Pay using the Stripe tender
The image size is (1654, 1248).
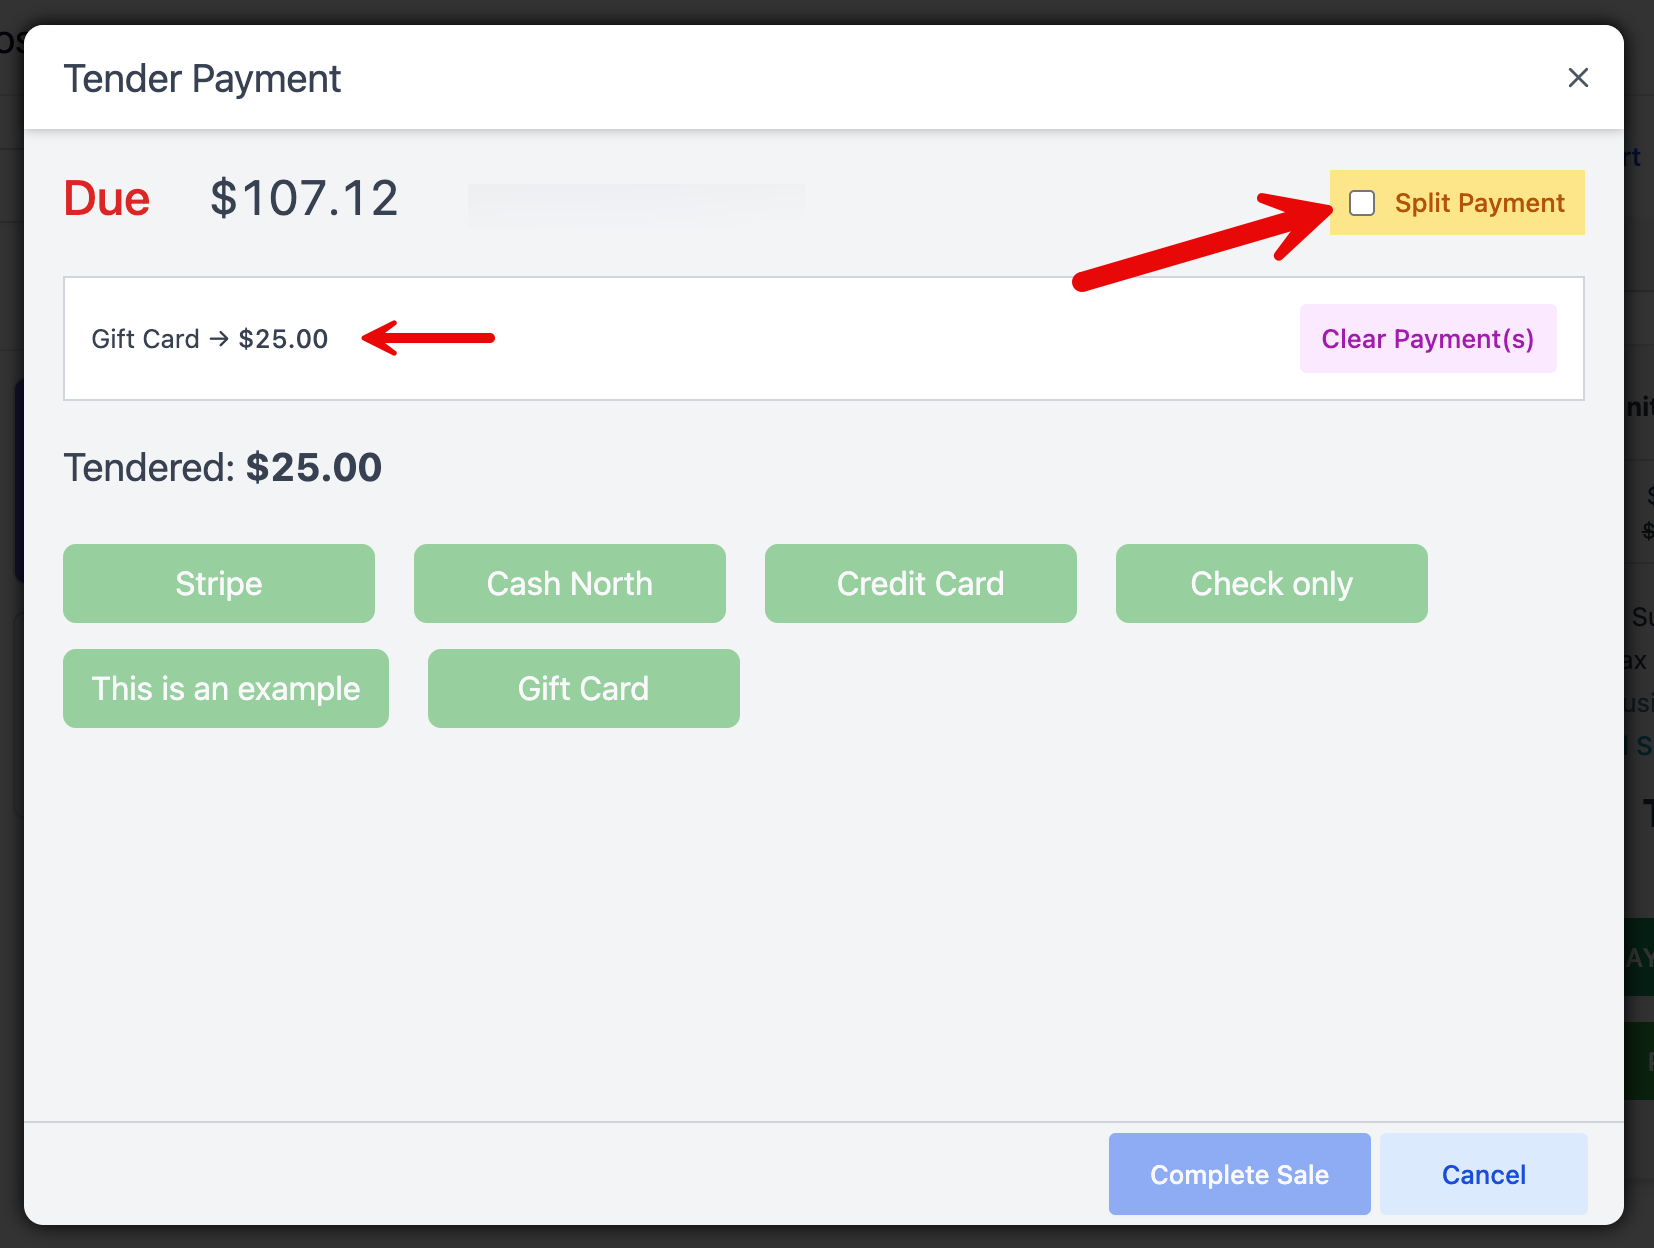219,584
